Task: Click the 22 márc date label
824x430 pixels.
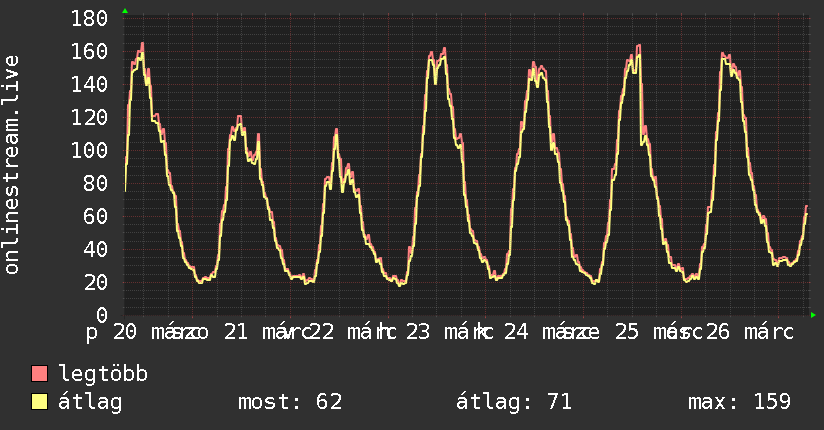Action: 352,332
